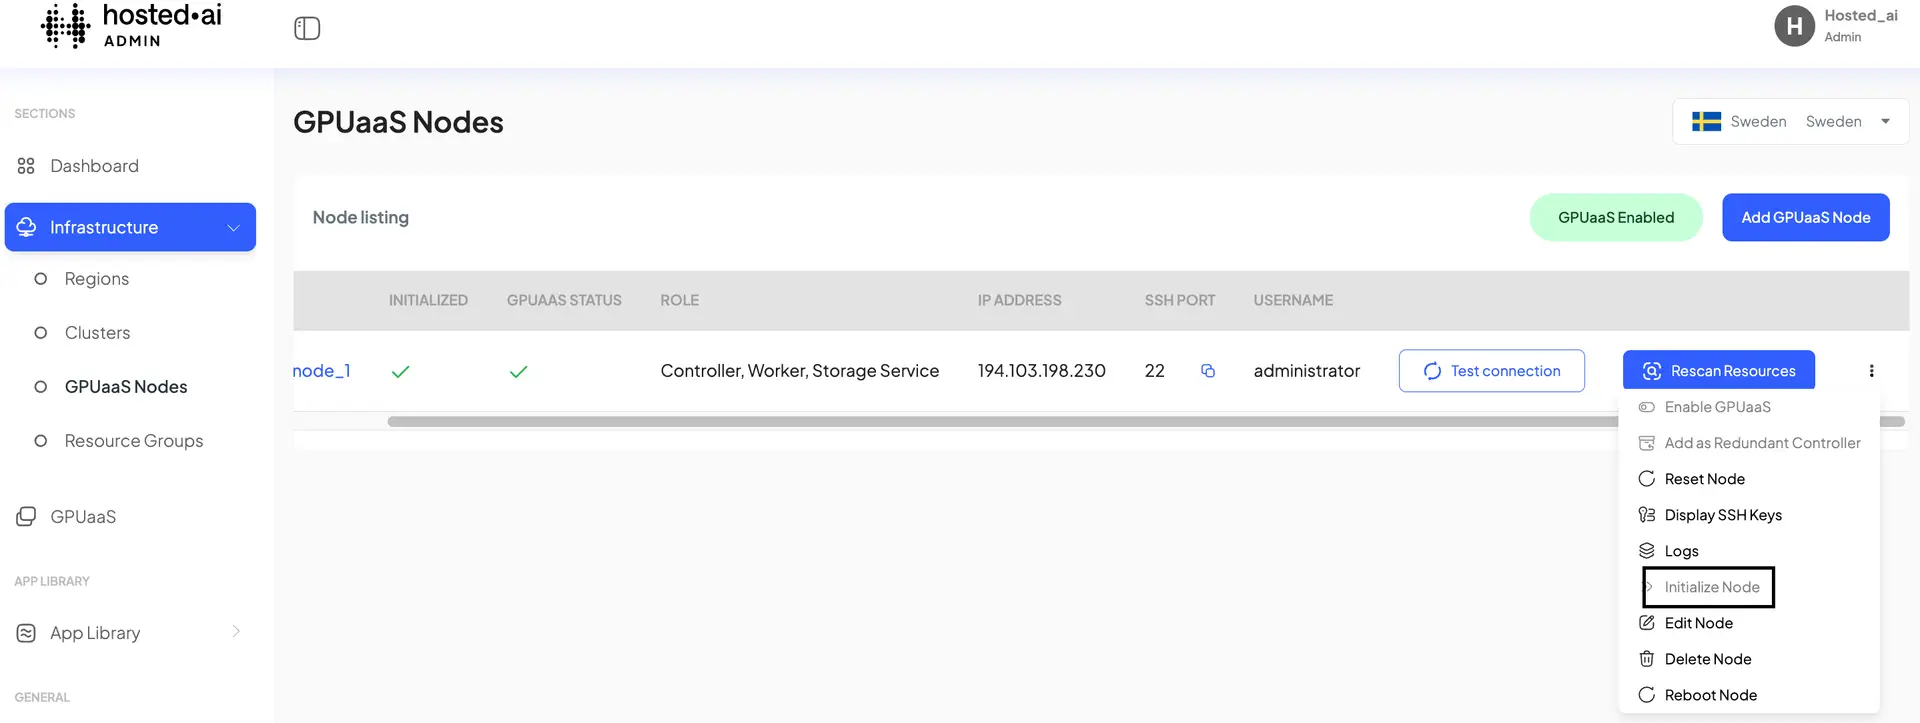1920x723 pixels.
Task: Toggle the sidebar collapse icon
Action: pos(307,28)
